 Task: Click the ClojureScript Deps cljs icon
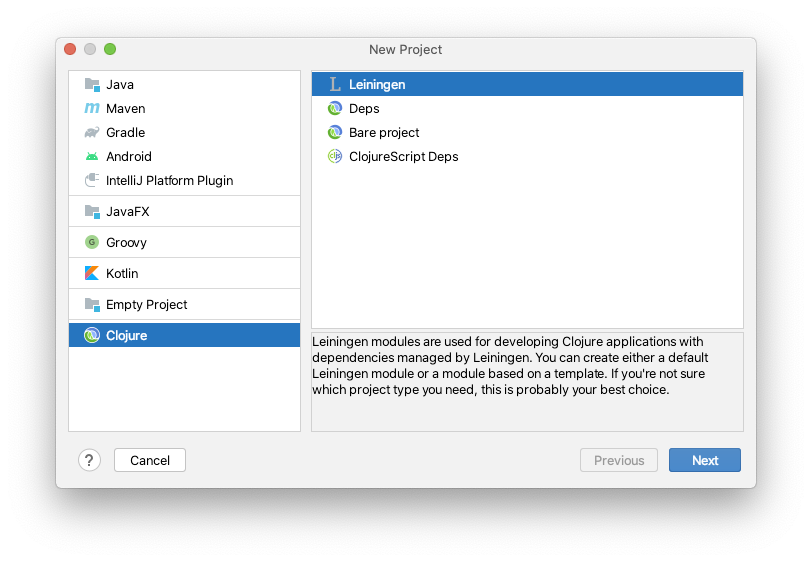point(335,156)
